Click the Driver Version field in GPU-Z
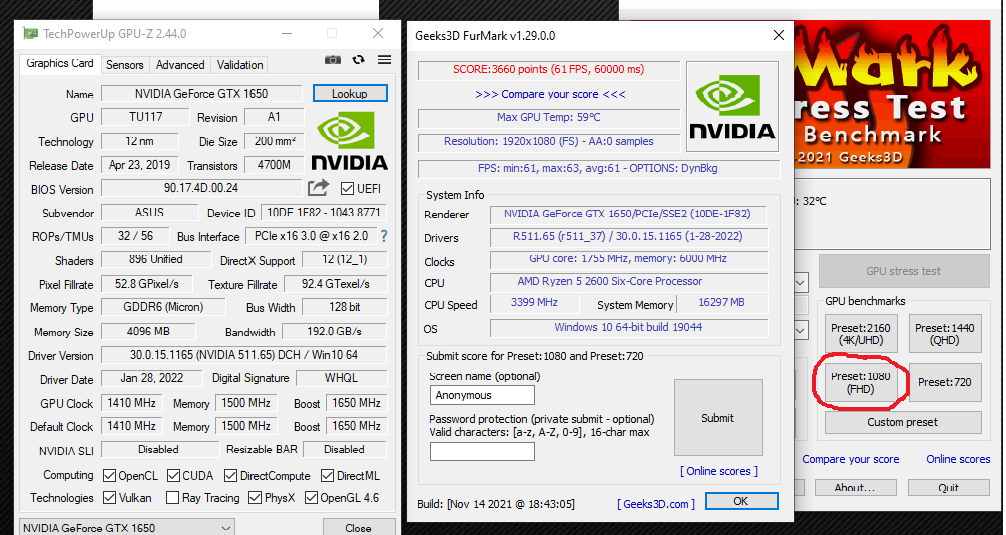This screenshot has height=535, width=1006. 244,355
